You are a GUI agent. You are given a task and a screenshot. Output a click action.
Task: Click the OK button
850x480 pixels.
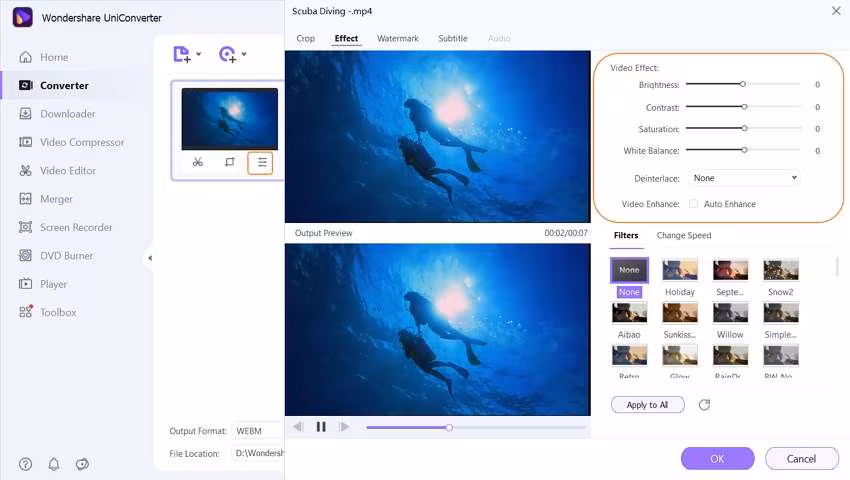point(717,459)
